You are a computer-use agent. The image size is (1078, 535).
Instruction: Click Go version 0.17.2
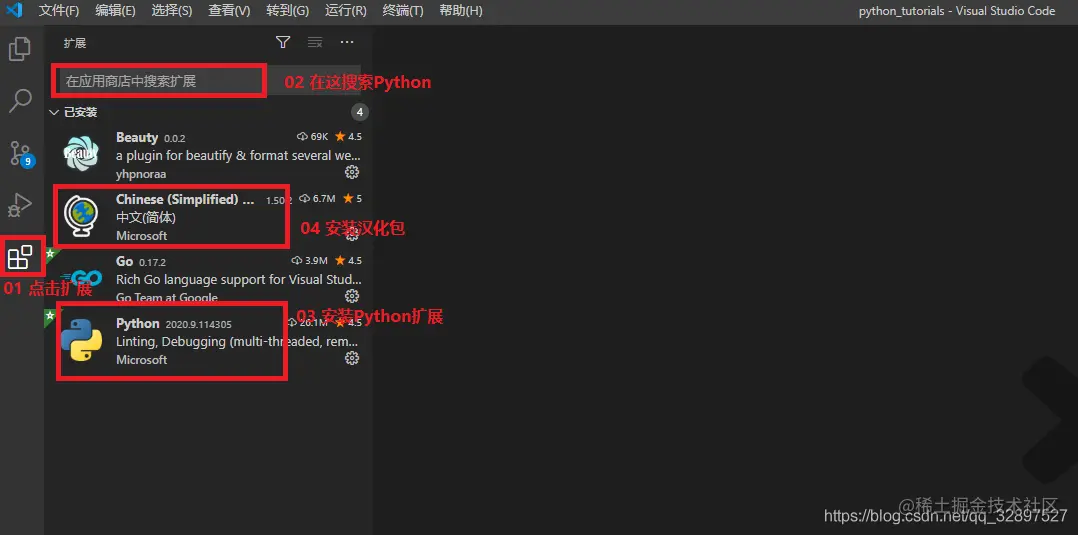[x=153, y=263]
